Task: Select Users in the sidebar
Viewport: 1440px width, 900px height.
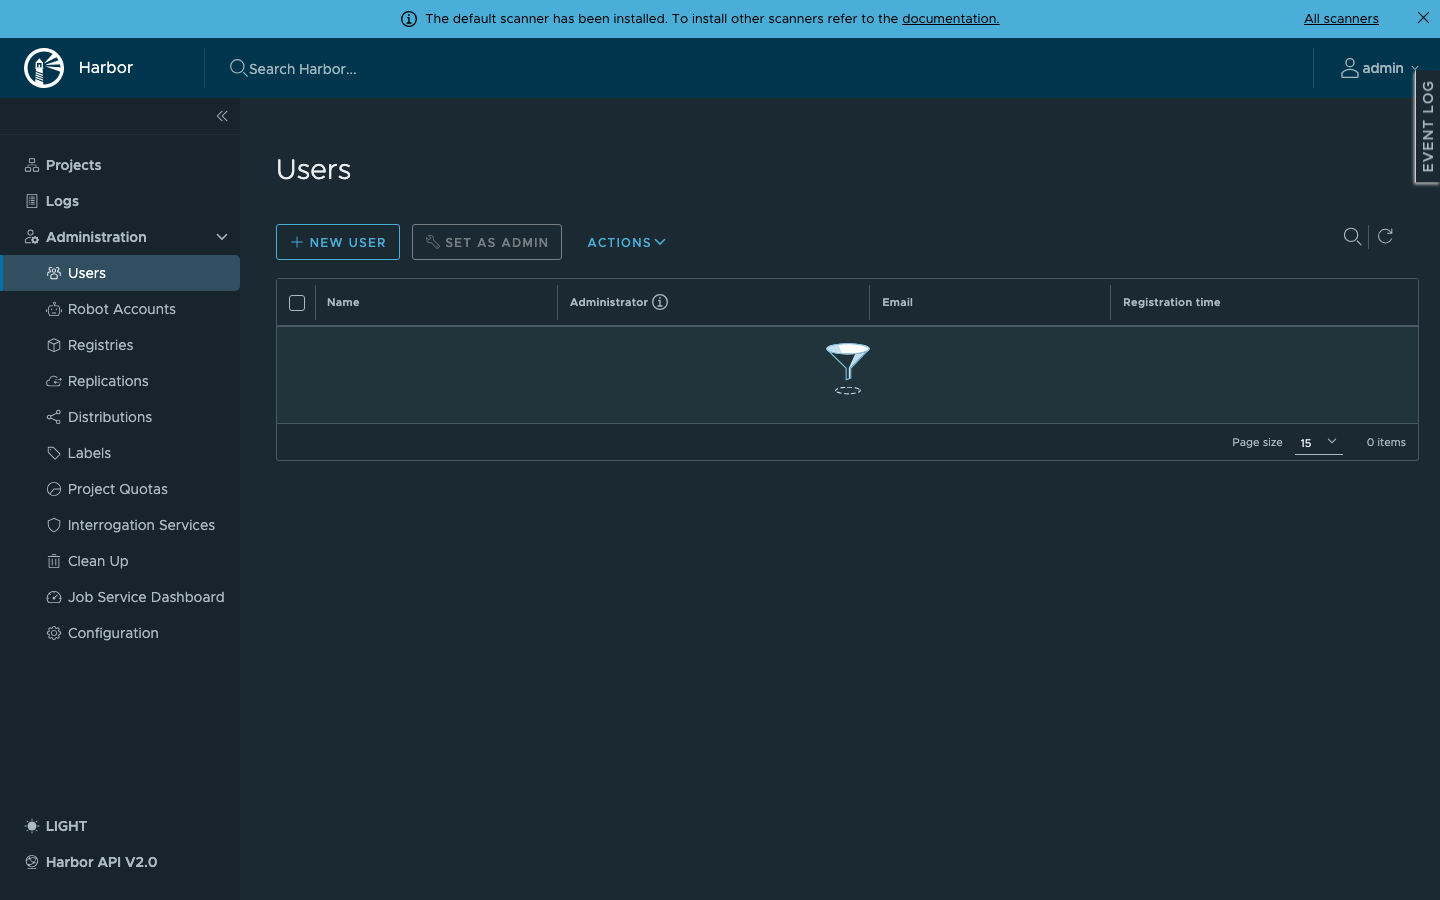Action: click(x=120, y=273)
